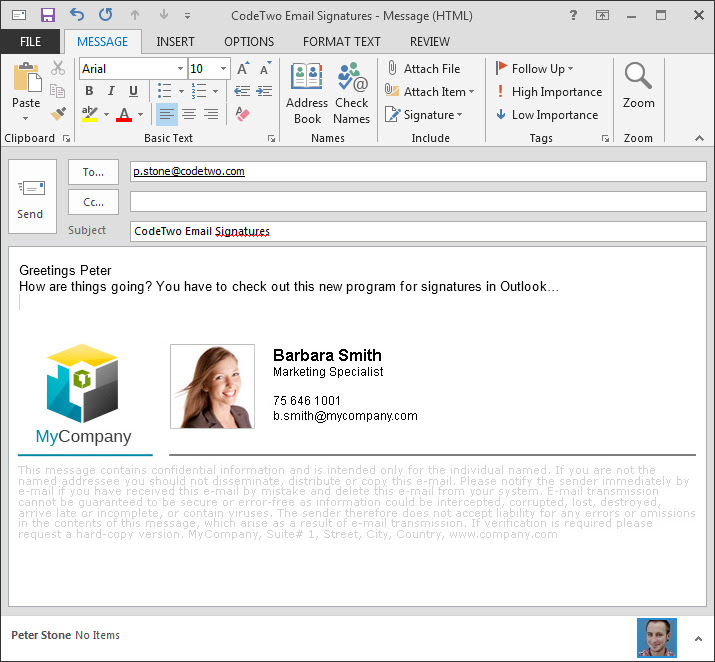Expand the Follow Up menu

pyautogui.click(x=570, y=69)
